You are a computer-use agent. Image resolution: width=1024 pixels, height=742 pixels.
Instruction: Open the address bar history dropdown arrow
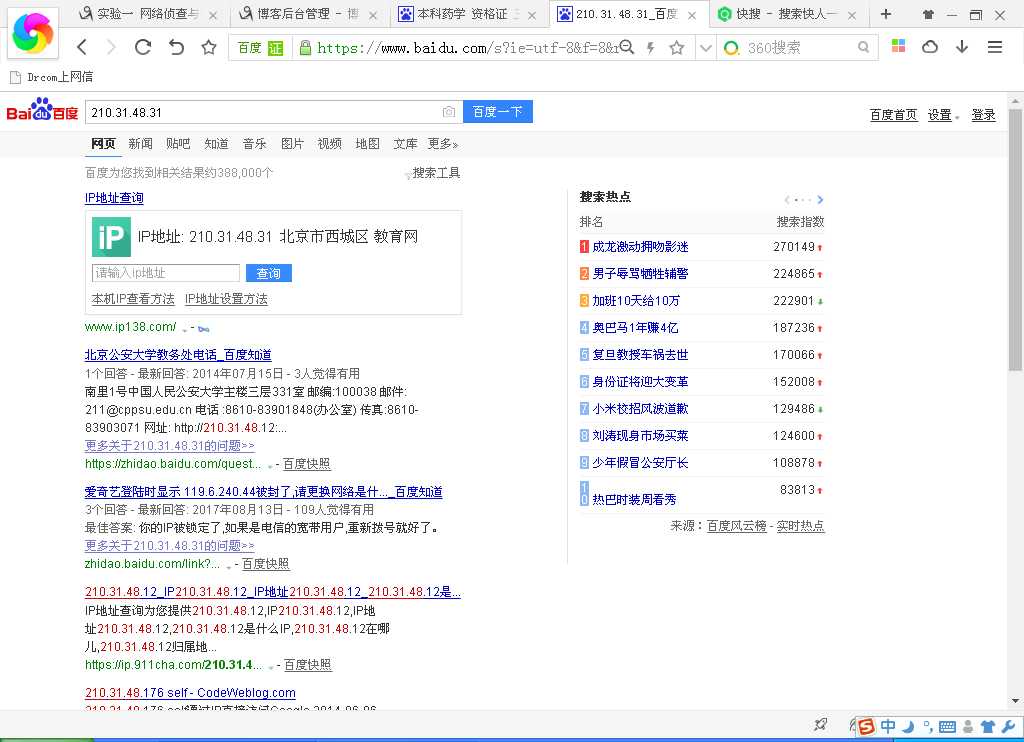point(705,48)
